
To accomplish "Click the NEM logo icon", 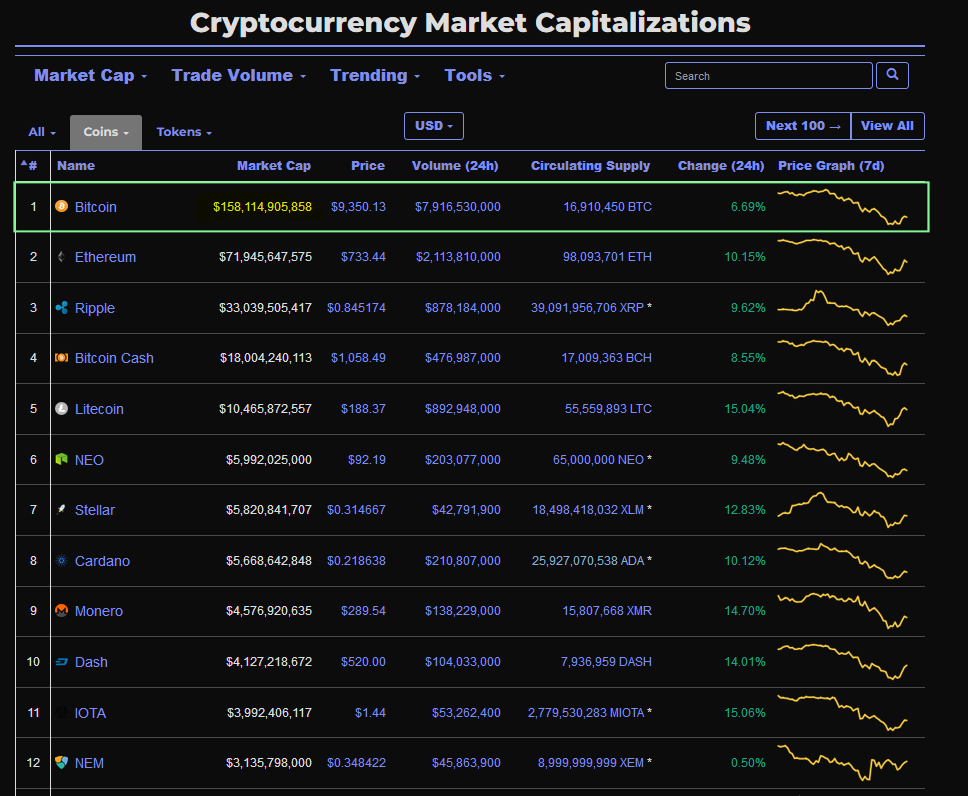I will 62,763.
